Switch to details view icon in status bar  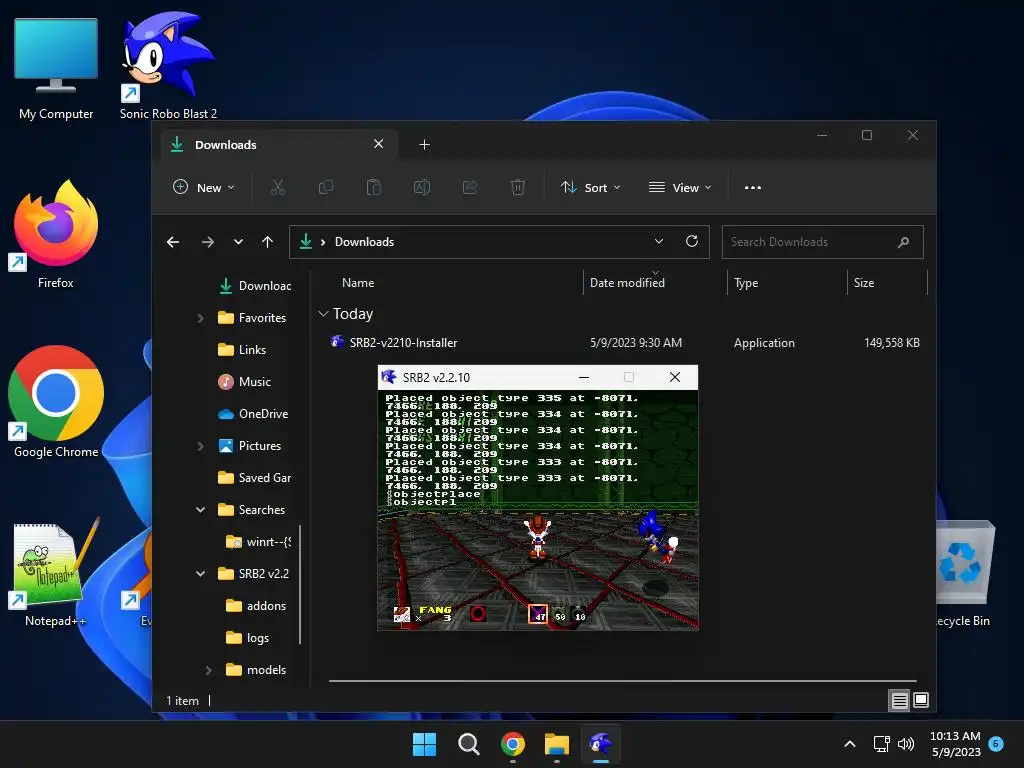coord(899,701)
